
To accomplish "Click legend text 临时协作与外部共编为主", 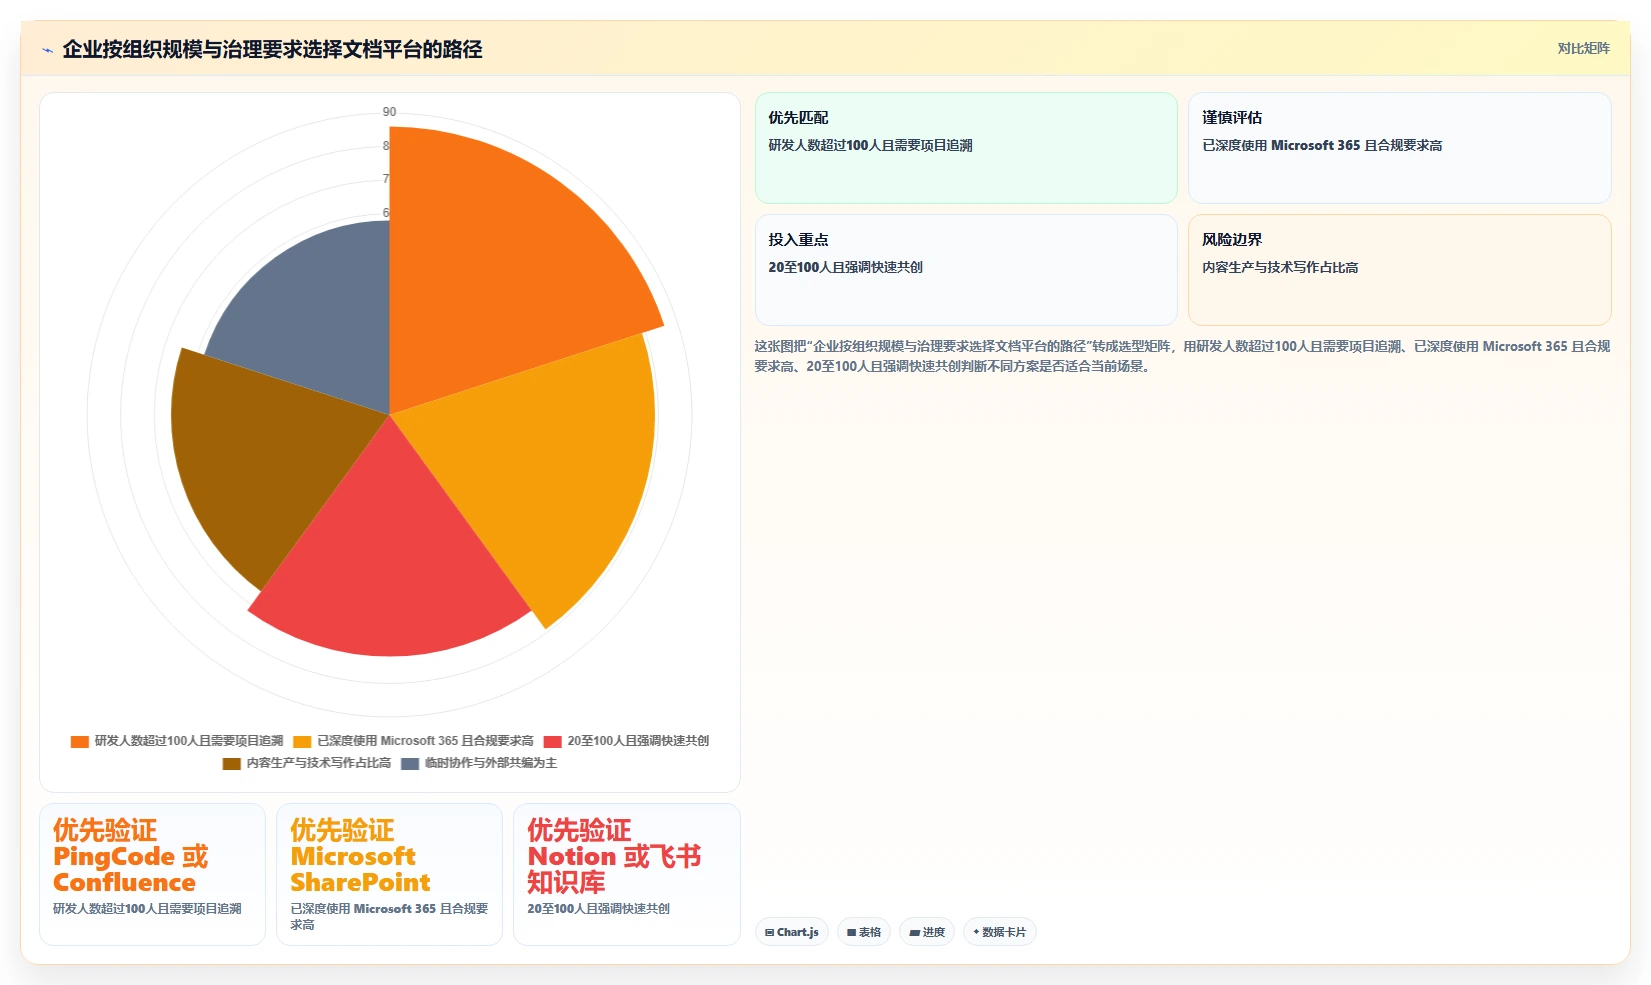I will tap(491, 763).
